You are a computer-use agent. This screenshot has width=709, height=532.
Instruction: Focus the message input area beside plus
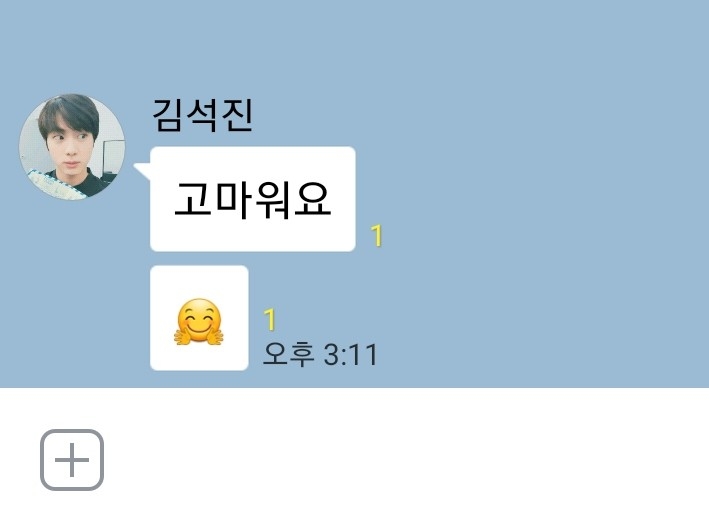398,460
